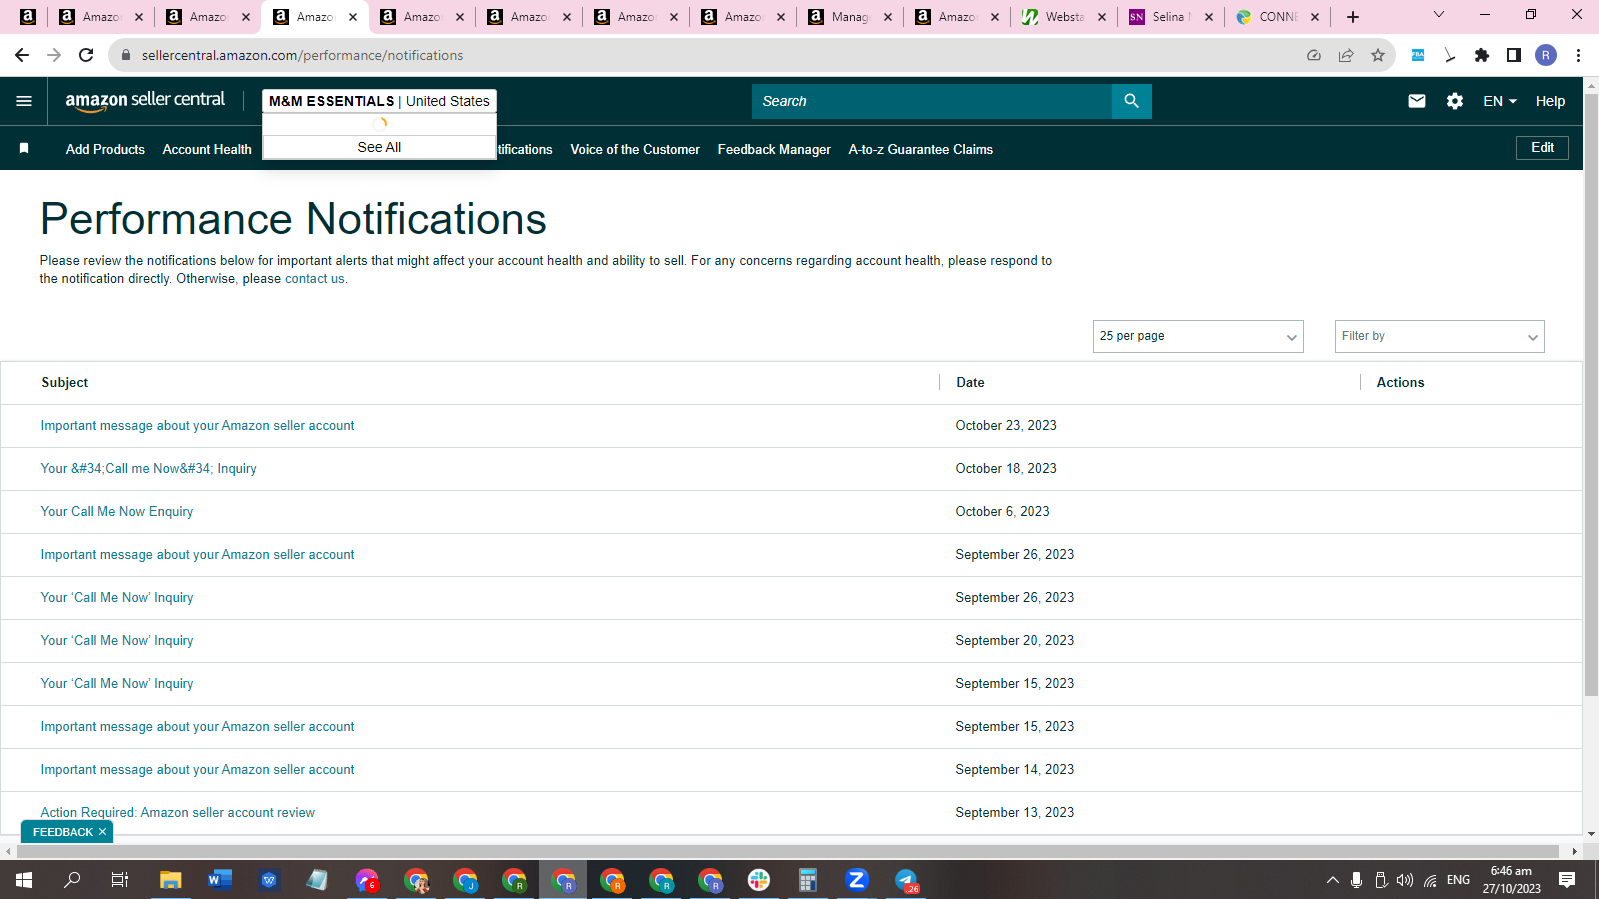The width and height of the screenshot is (1599, 899).
Task: Open Telegram from the taskbar
Action: pyautogui.click(x=906, y=880)
